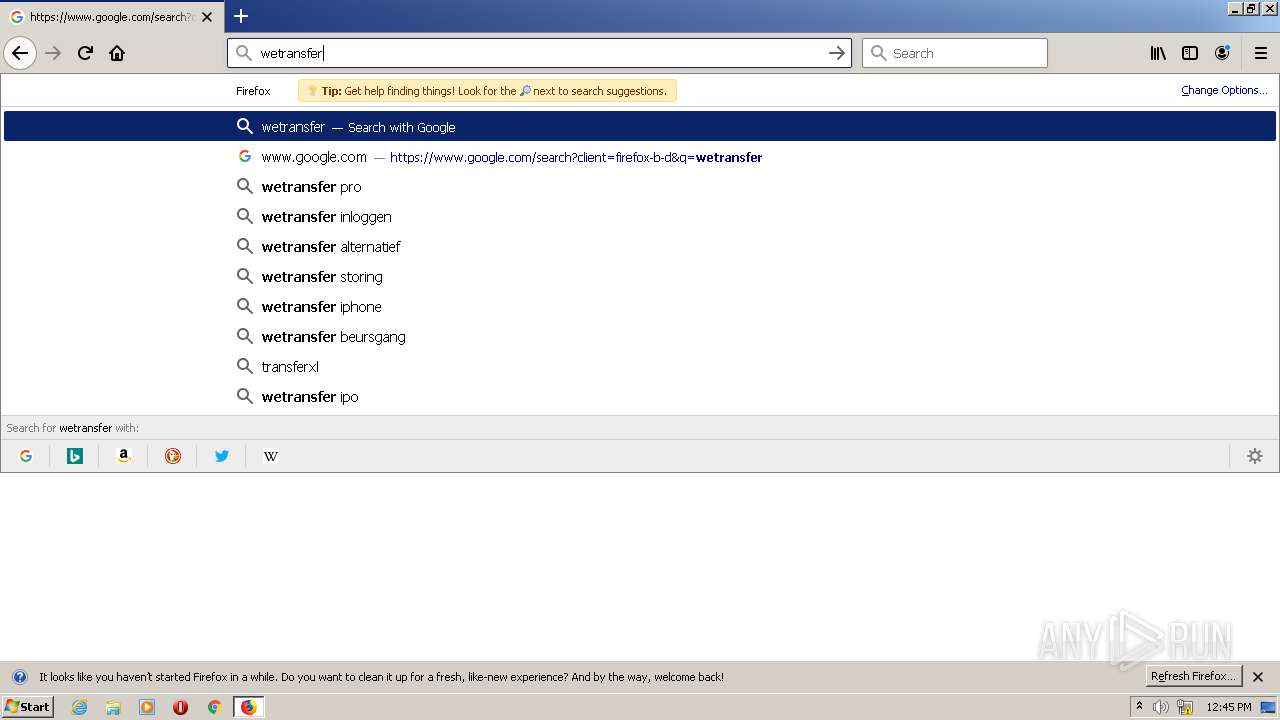Select the www.google.com history suggestion
The image size is (1280, 720).
coord(640,157)
